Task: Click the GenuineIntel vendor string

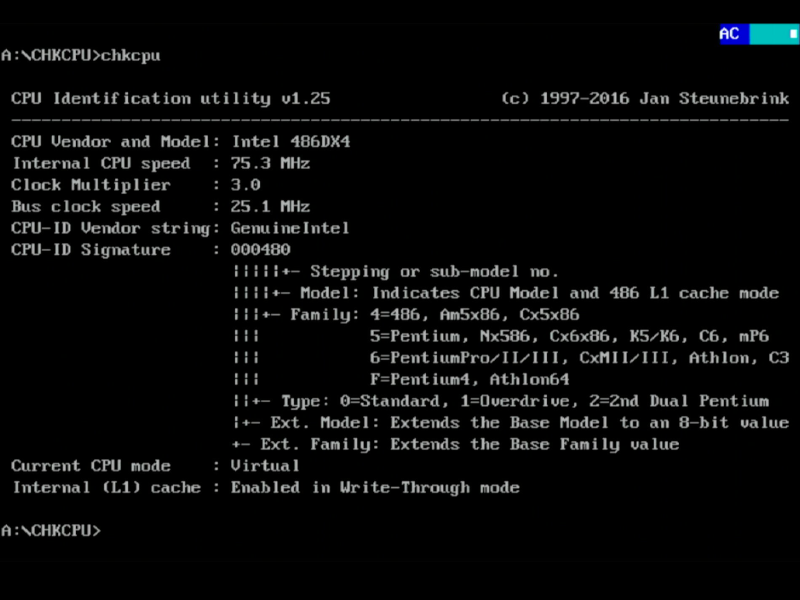Action: pos(290,228)
